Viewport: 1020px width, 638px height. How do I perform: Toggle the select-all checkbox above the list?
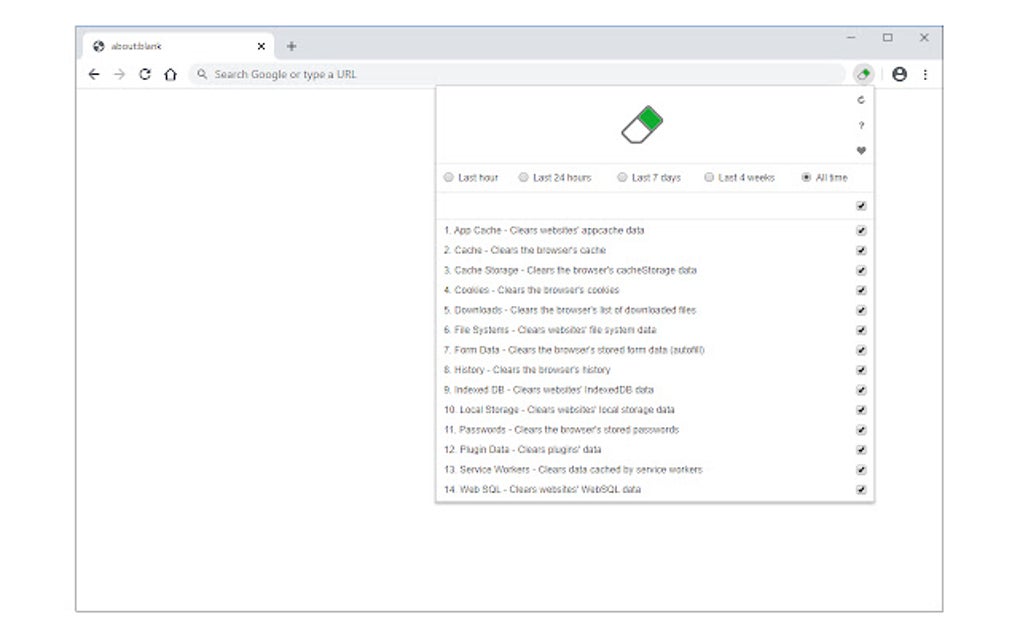click(861, 205)
